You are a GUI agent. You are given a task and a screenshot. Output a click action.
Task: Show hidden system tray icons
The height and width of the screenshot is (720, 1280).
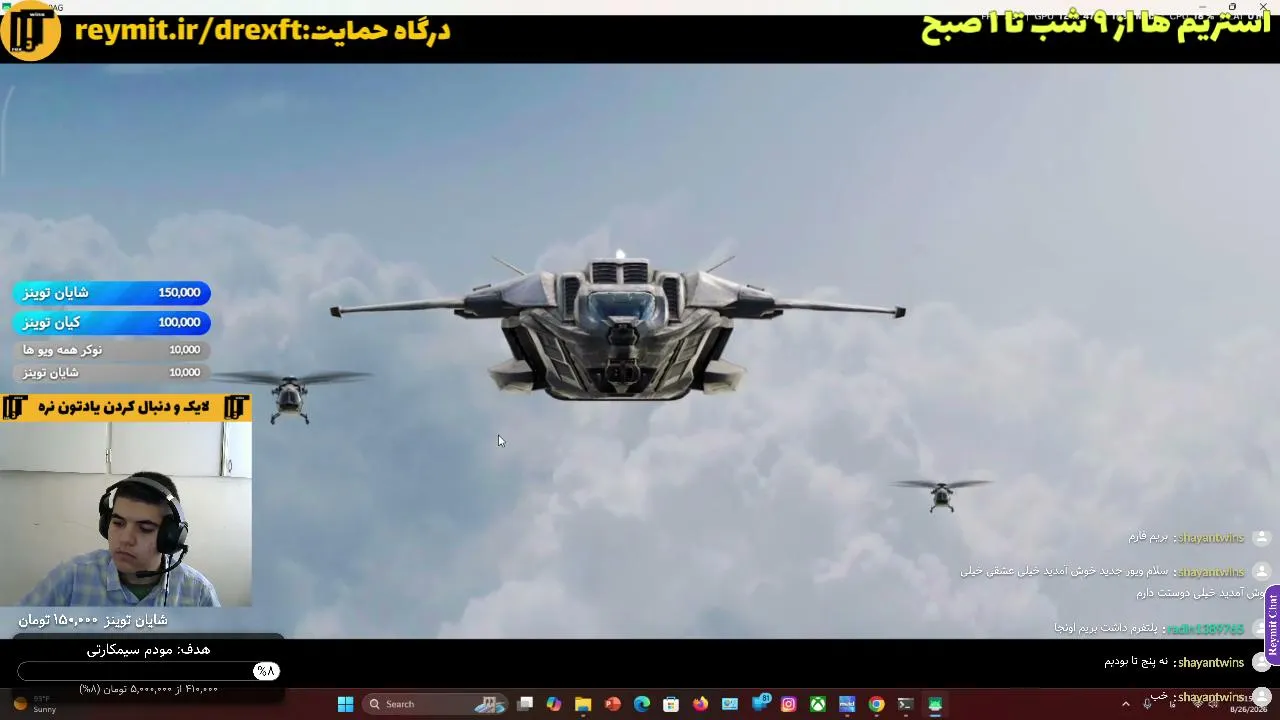[x=1125, y=704]
